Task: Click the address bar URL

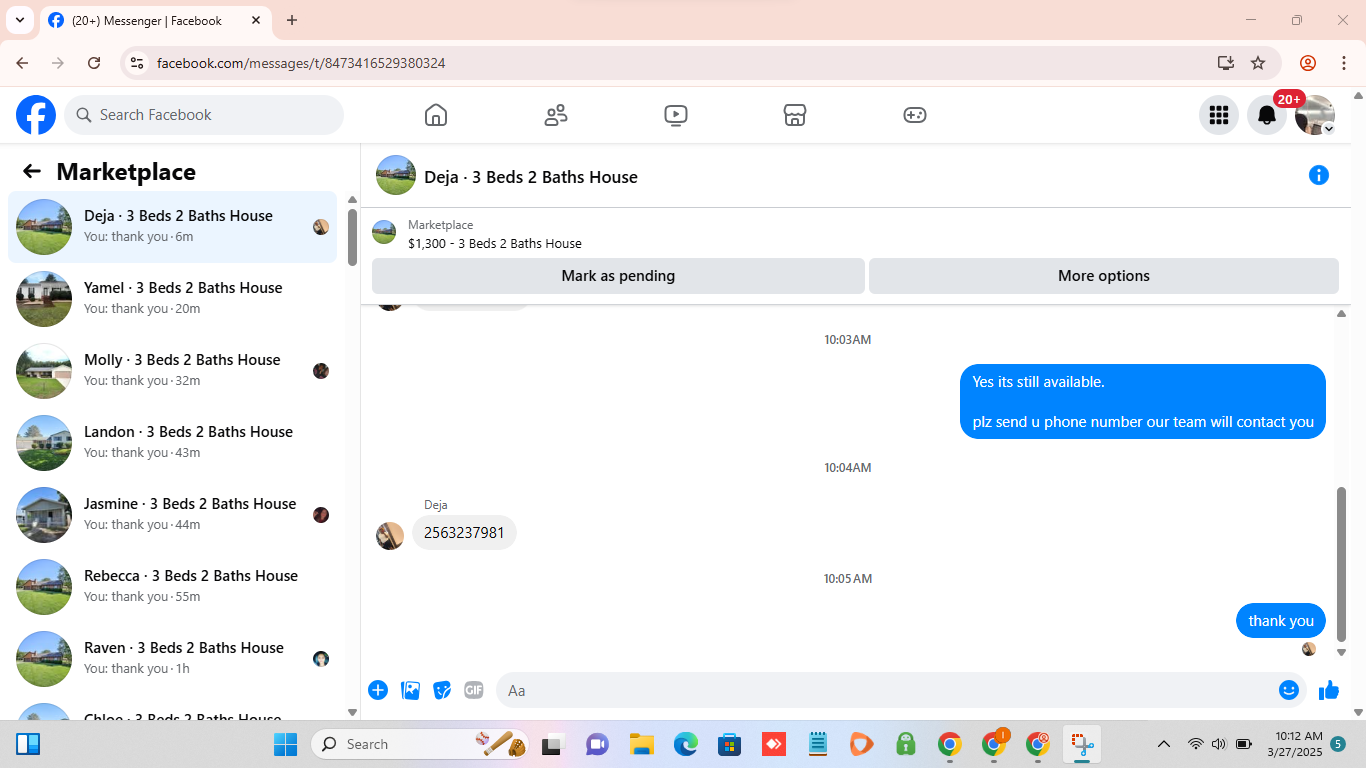Action: pos(301,63)
